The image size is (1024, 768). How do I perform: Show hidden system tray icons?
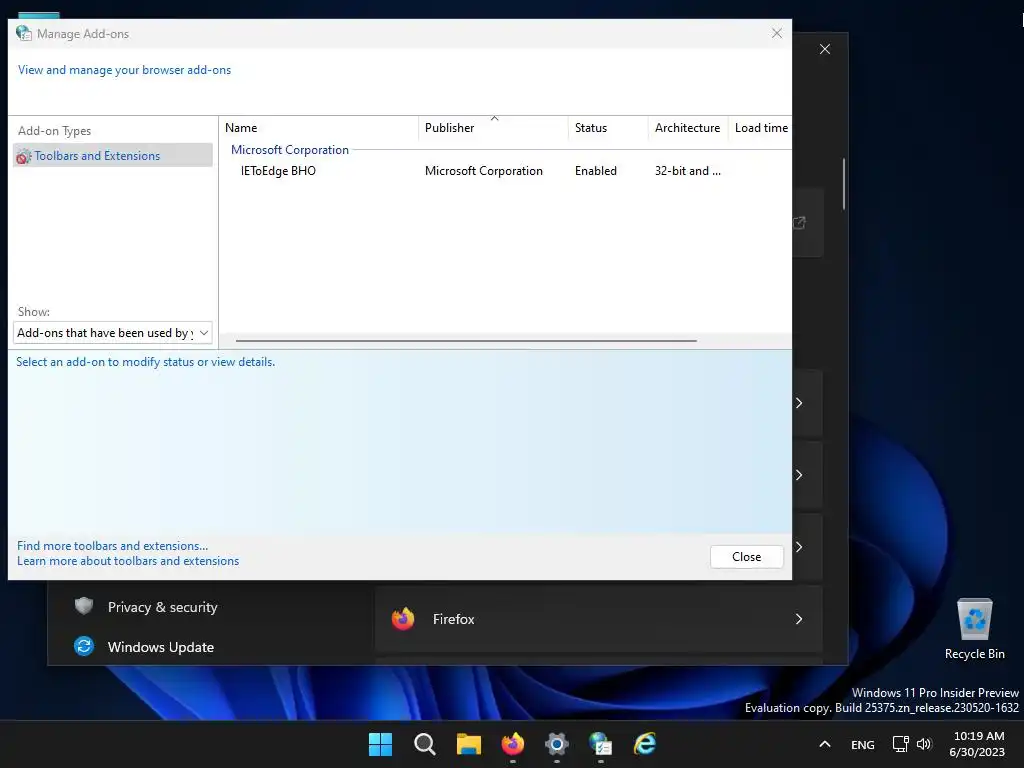[825, 744]
